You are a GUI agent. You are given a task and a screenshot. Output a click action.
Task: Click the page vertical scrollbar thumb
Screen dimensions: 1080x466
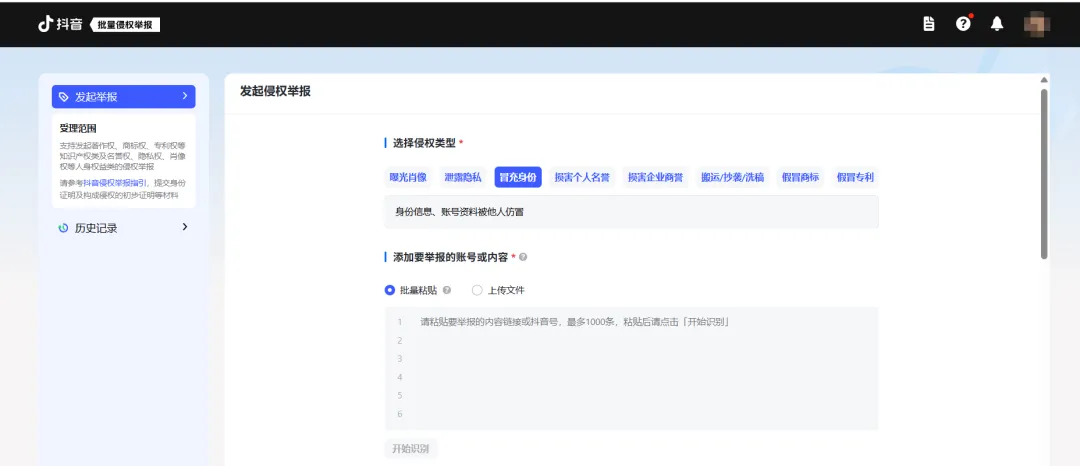pyautogui.click(x=1044, y=173)
